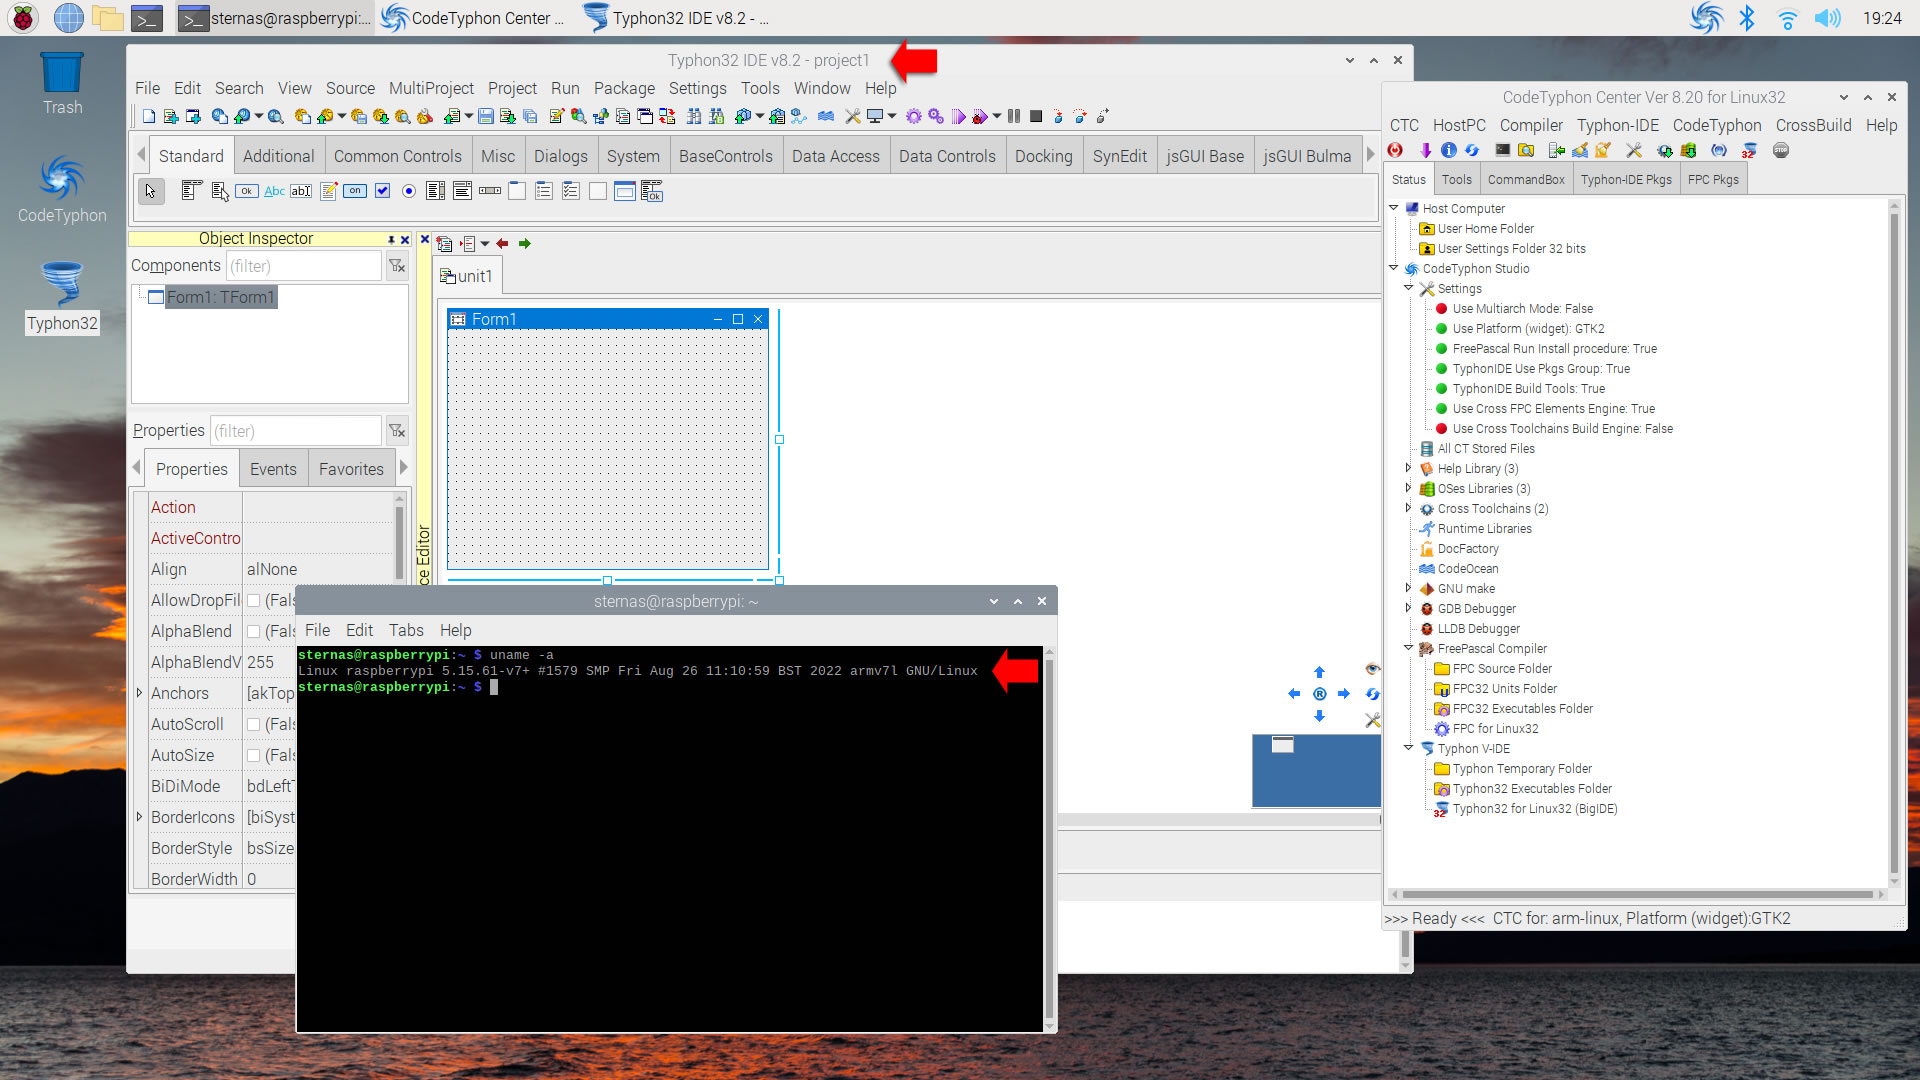Open the MultiProject menu
This screenshot has height=1080, width=1920.
coord(431,88)
